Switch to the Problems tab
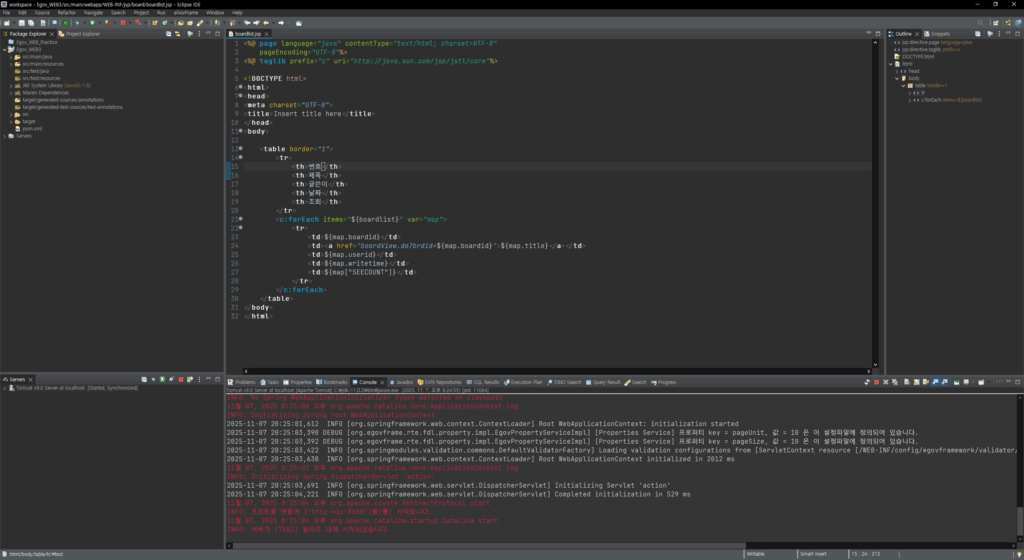The height and width of the screenshot is (560, 1024). (245, 382)
